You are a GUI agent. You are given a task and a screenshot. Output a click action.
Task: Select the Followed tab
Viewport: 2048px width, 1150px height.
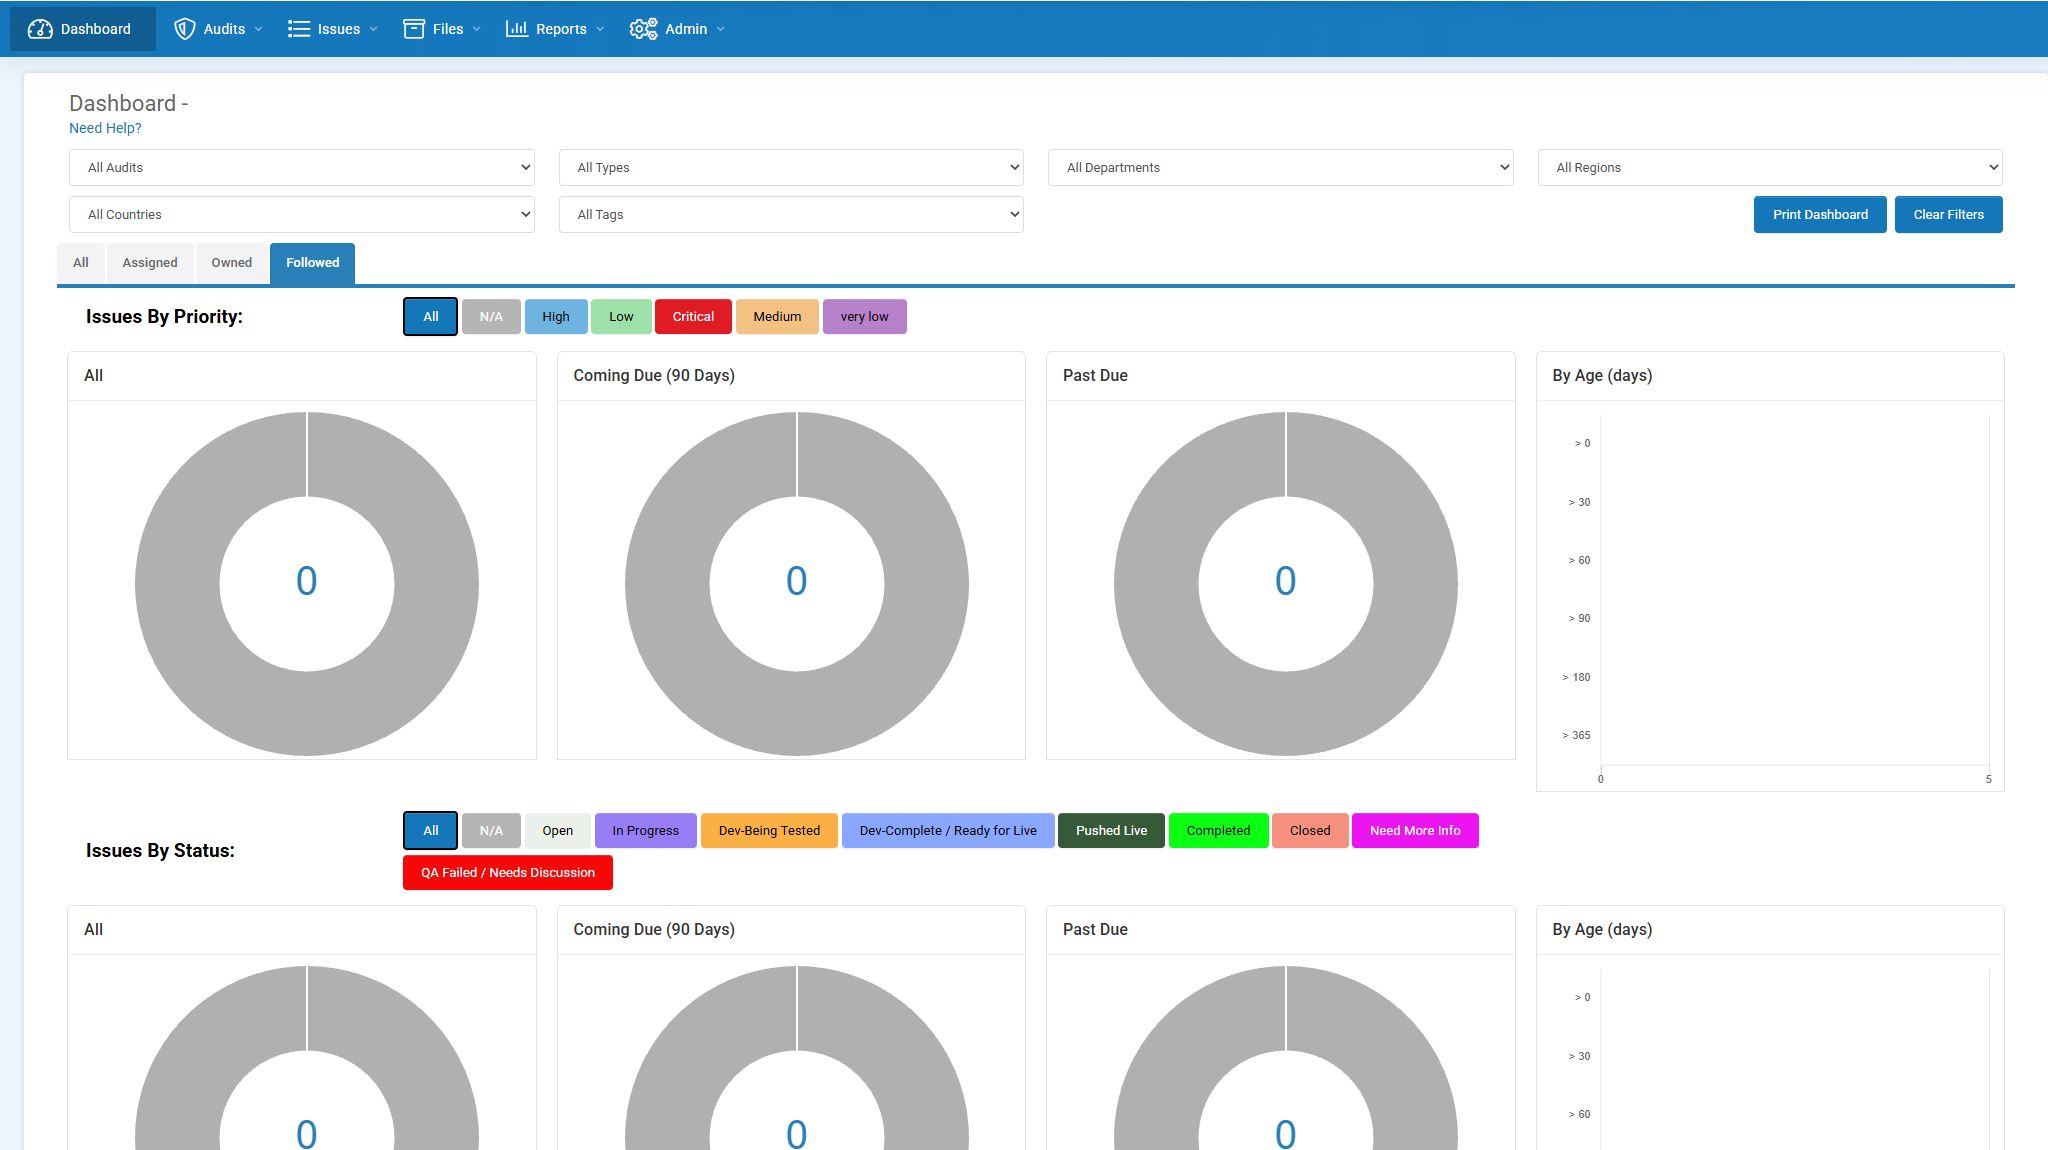[312, 263]
